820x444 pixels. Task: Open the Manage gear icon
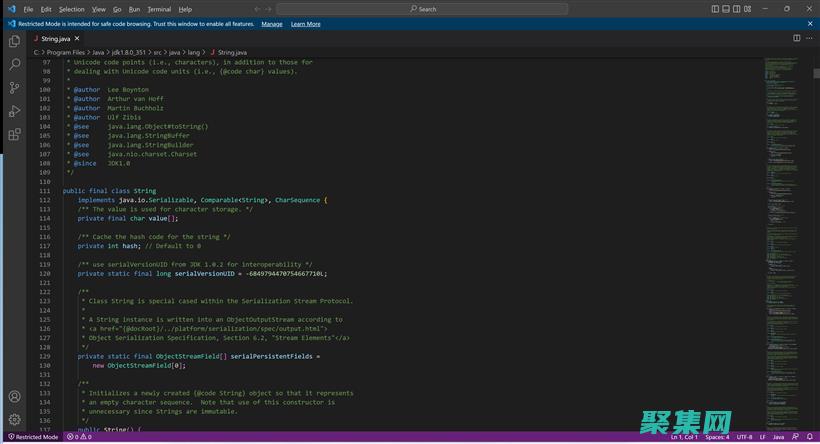tap(14, 420)
